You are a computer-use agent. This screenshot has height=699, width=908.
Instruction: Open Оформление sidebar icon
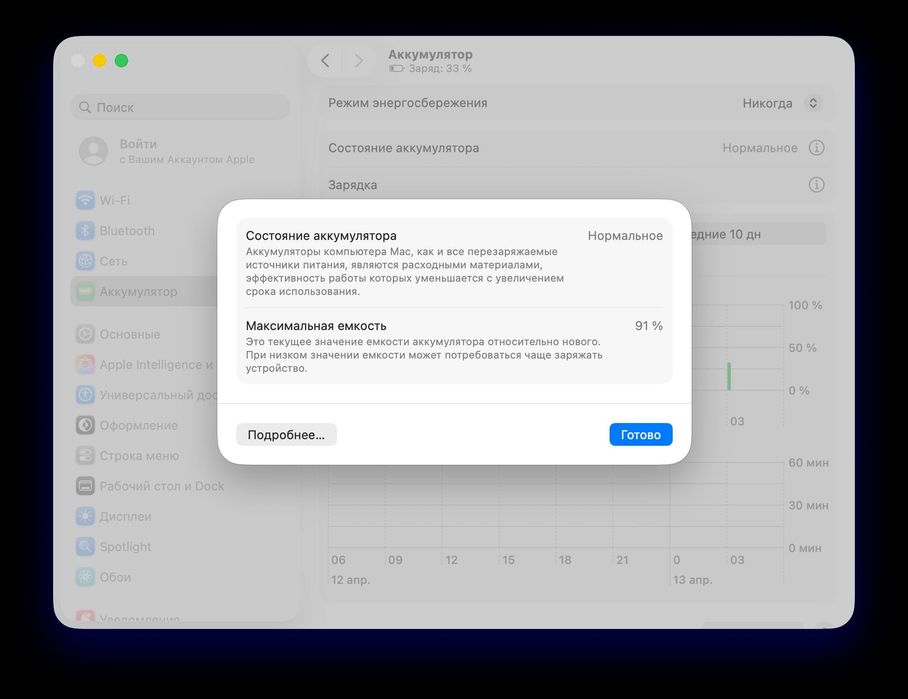(x=85, y=425)
